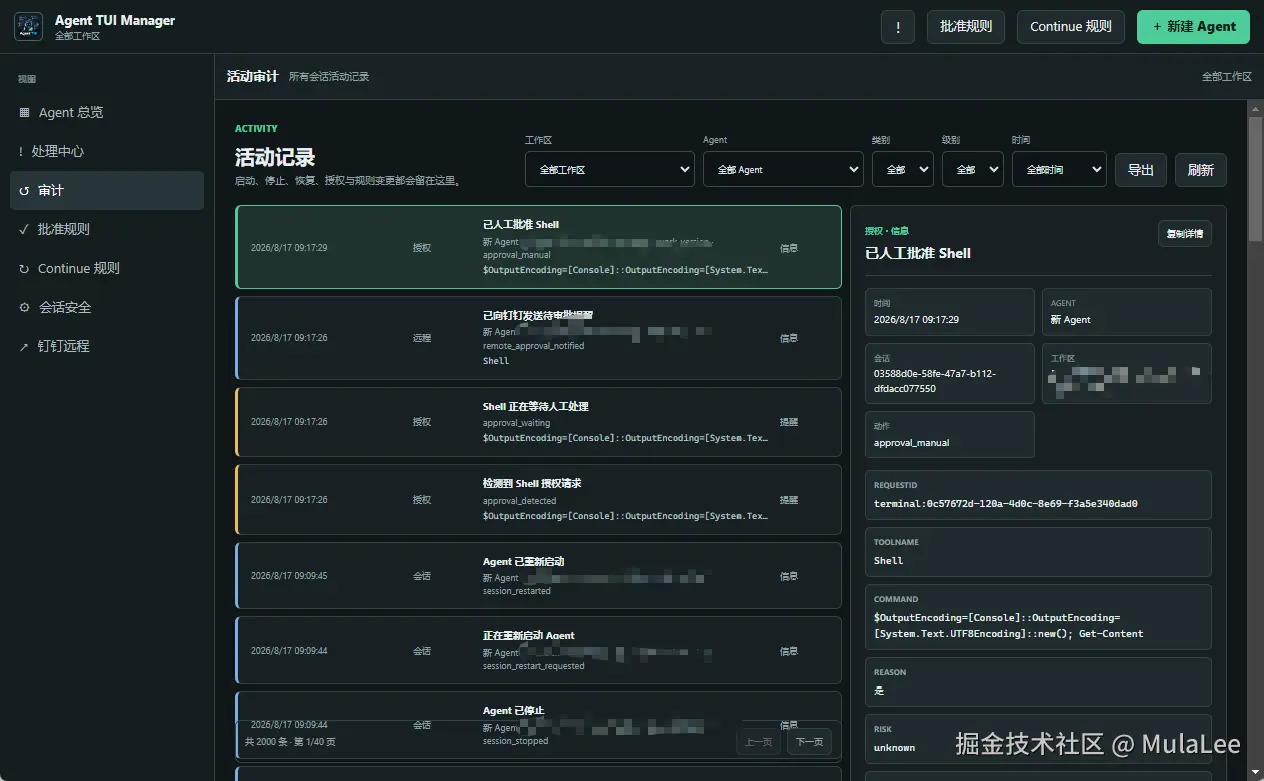
Task: Open the 级别 filter dropdown
Action: (972, 169)
